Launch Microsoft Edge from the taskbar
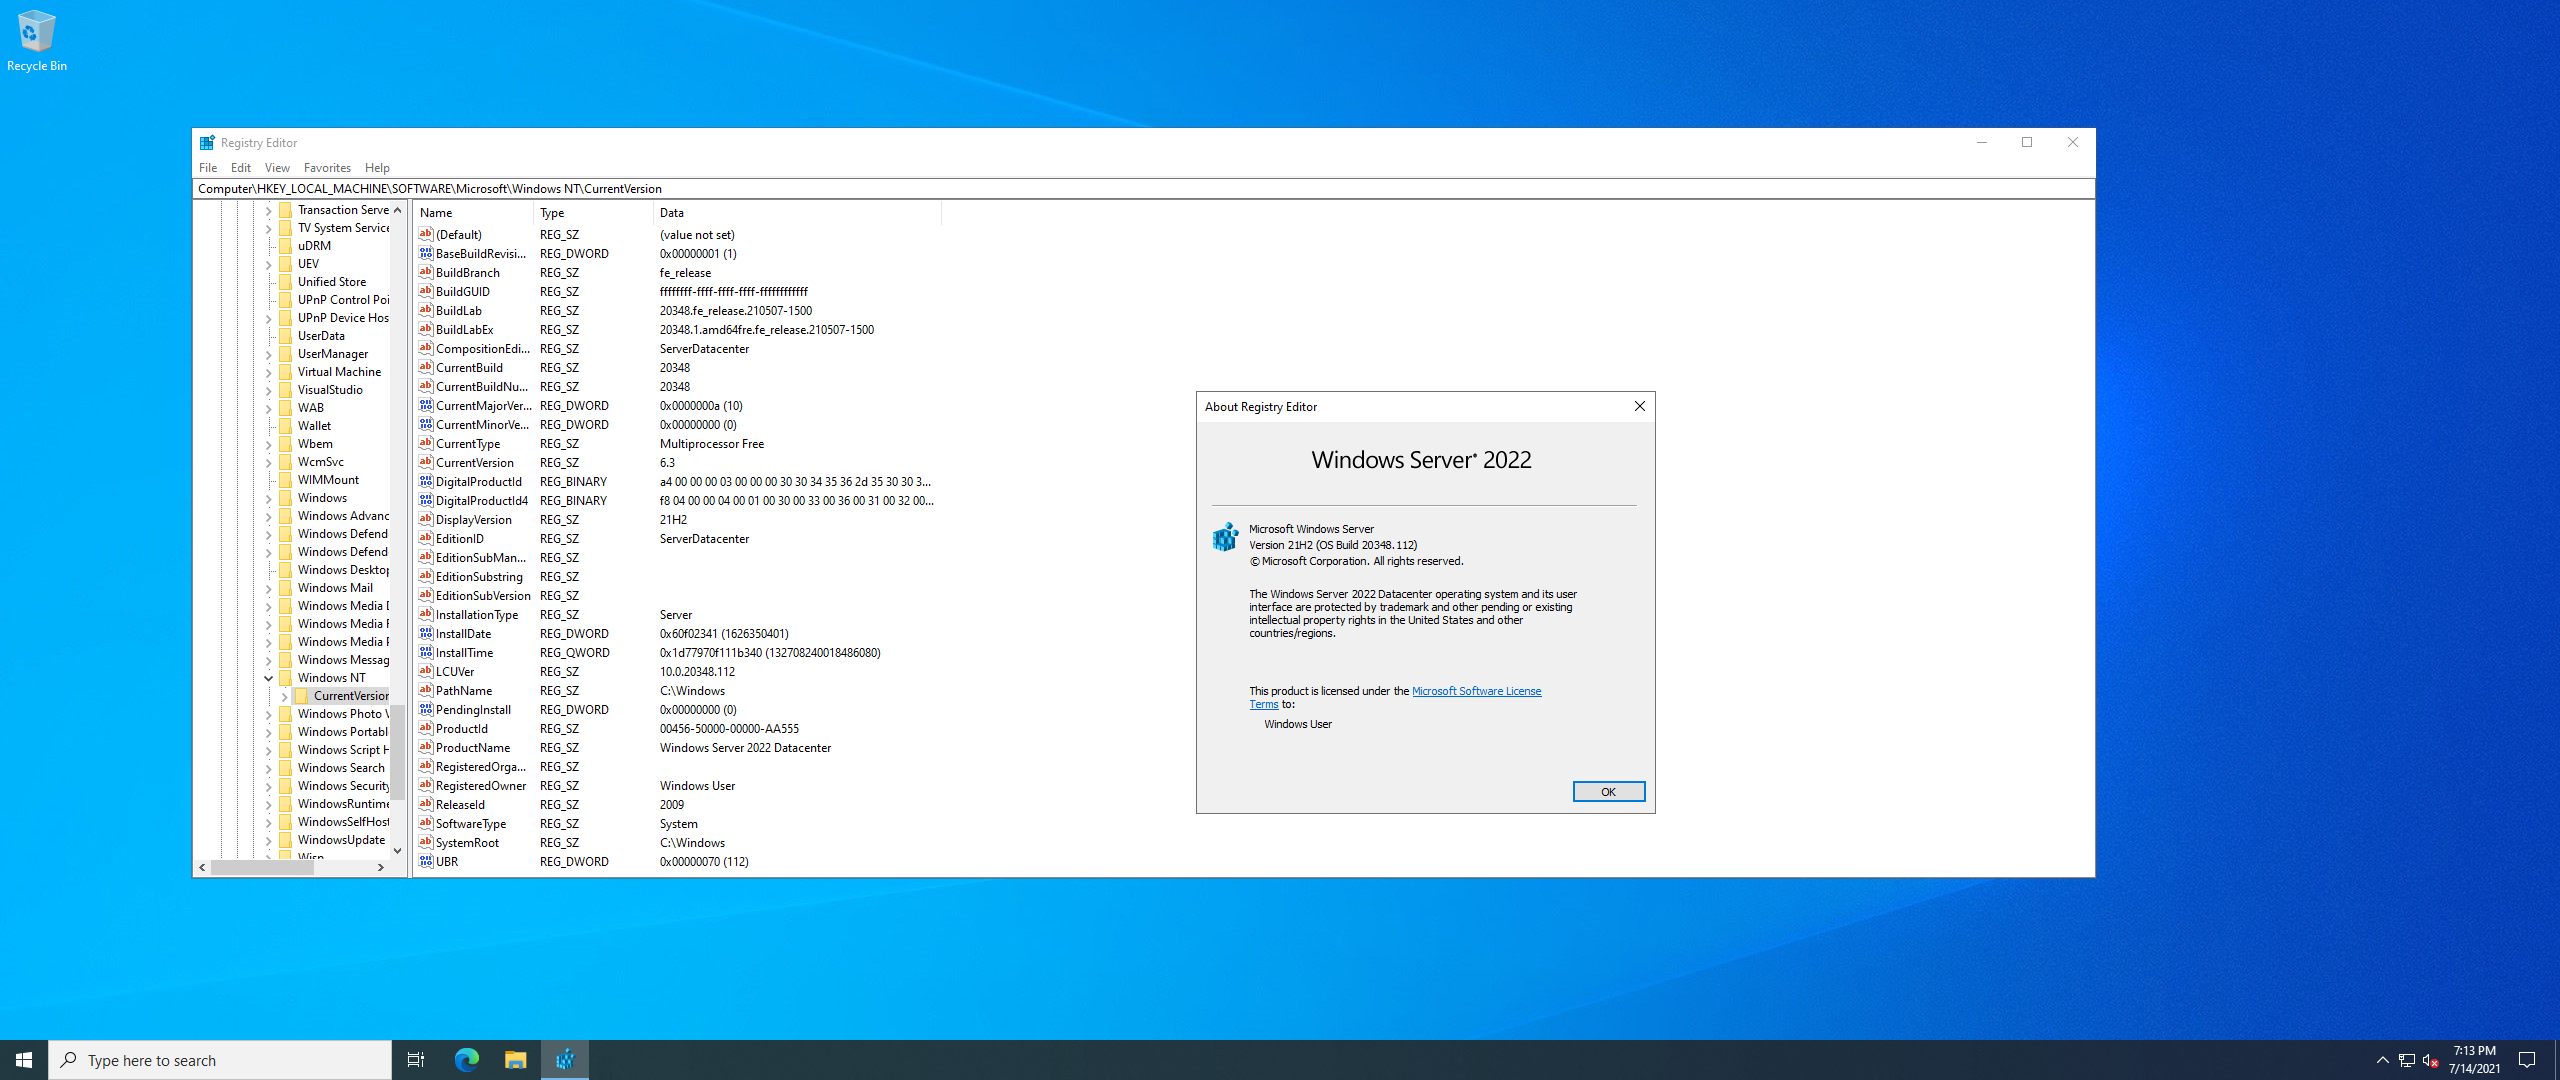The height and width of the screenshot is (1080, 2560). [466, 1060]
